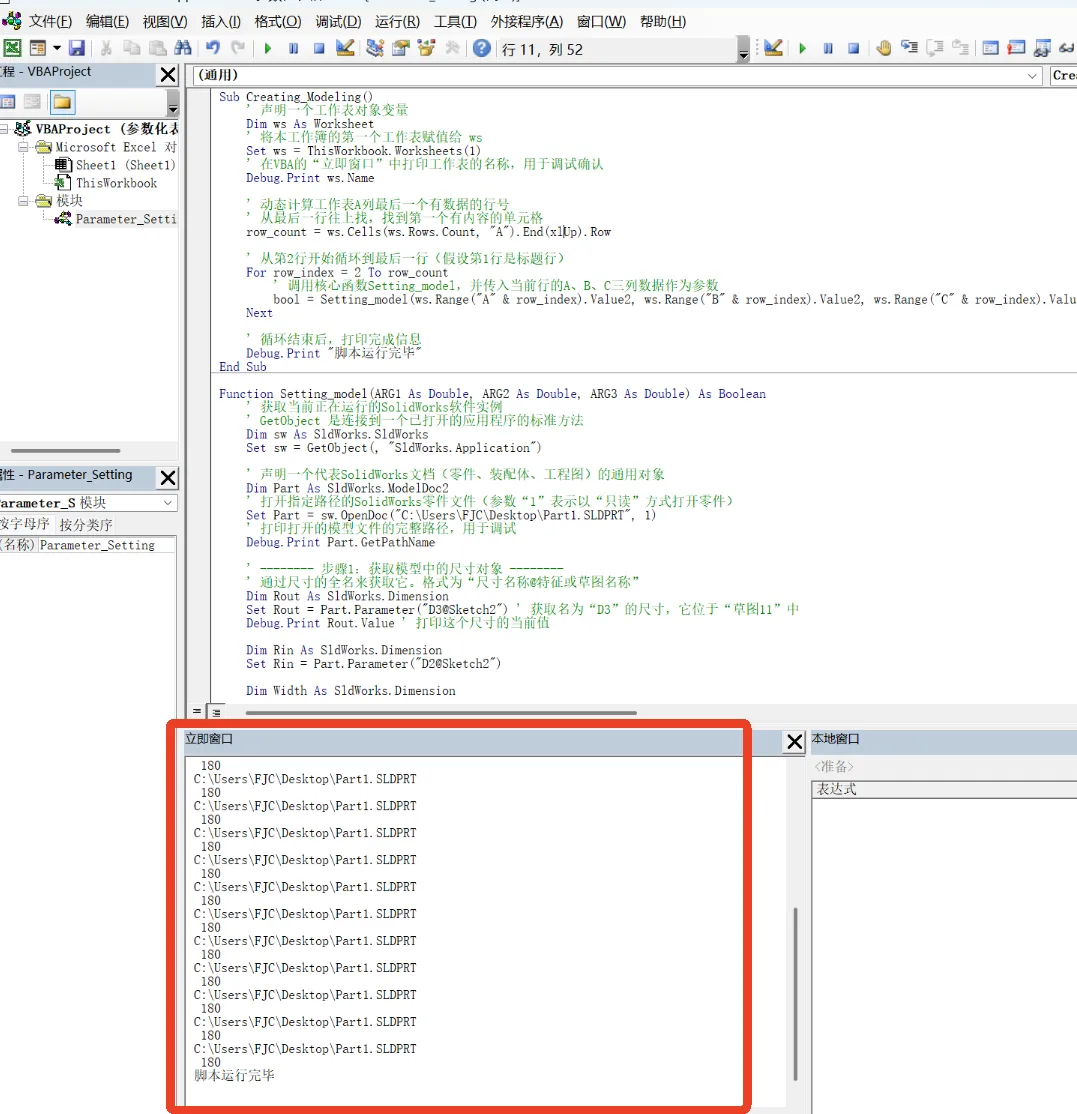Open the Parameter_S 模块 object dropdown
1077x1114 pixels.
[x=168, y=503]
